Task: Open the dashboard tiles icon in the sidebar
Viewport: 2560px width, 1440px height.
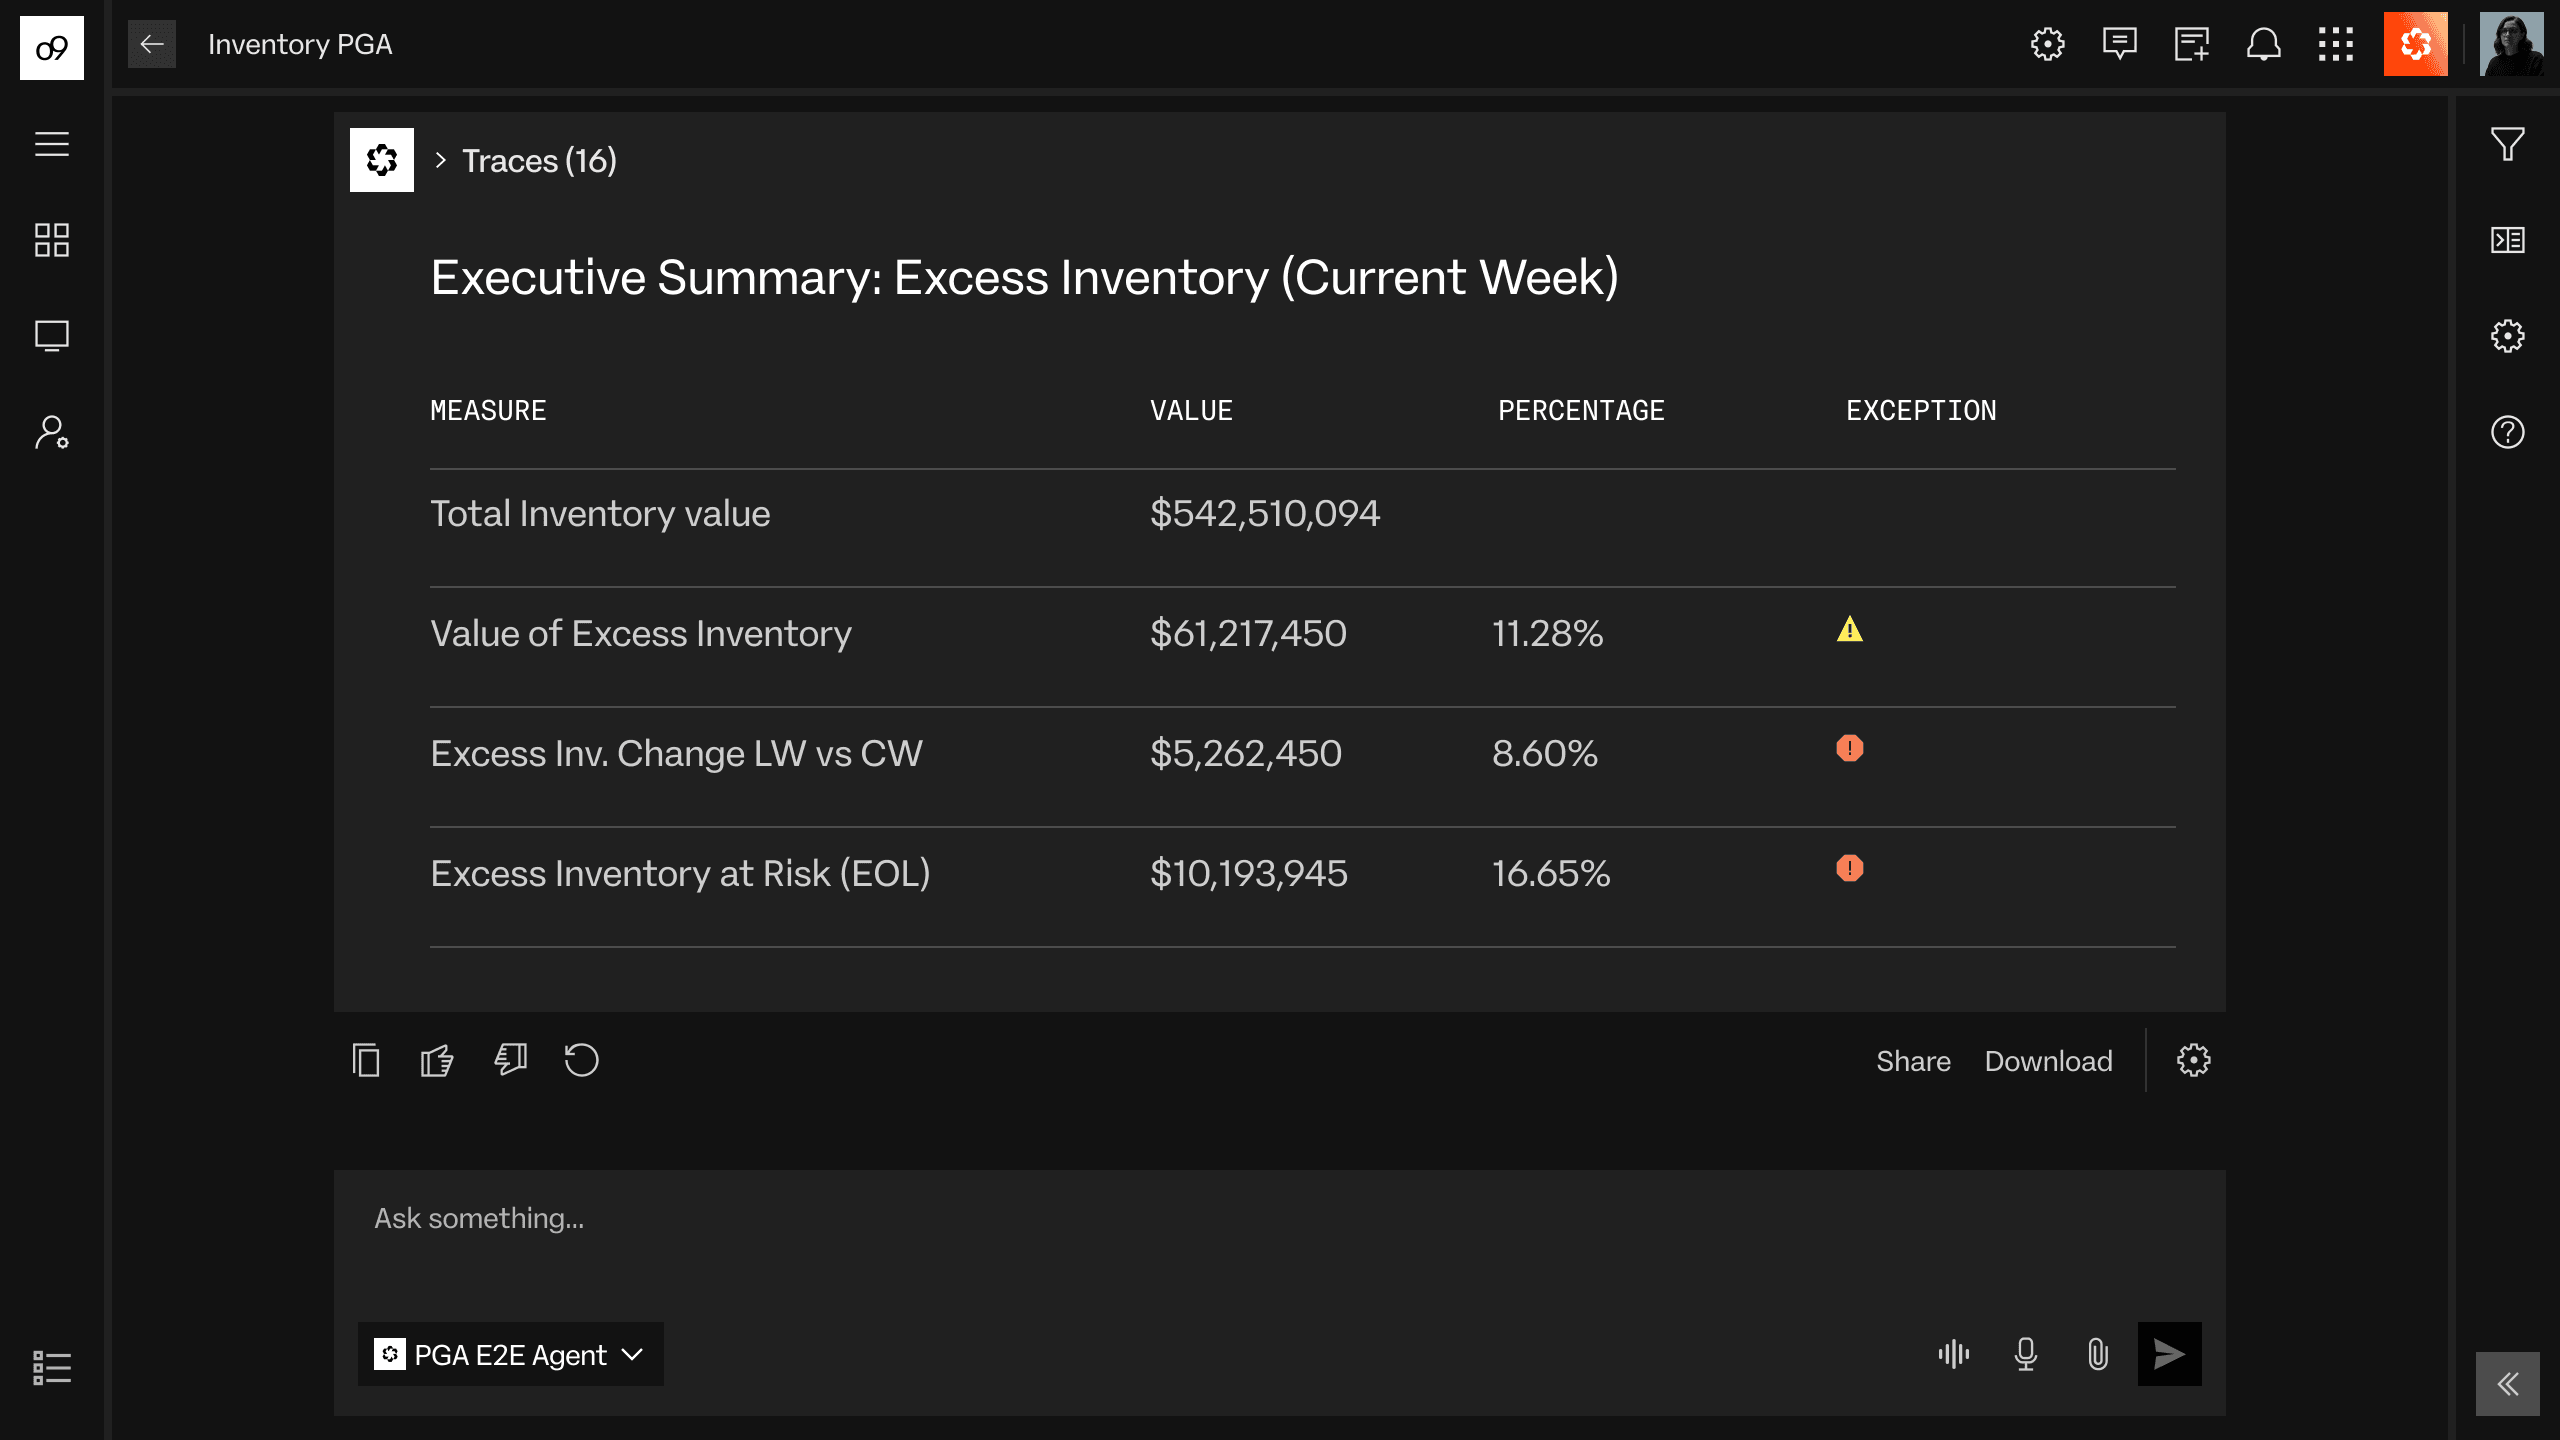Action: pyautogui.click(x=52, y=240)
